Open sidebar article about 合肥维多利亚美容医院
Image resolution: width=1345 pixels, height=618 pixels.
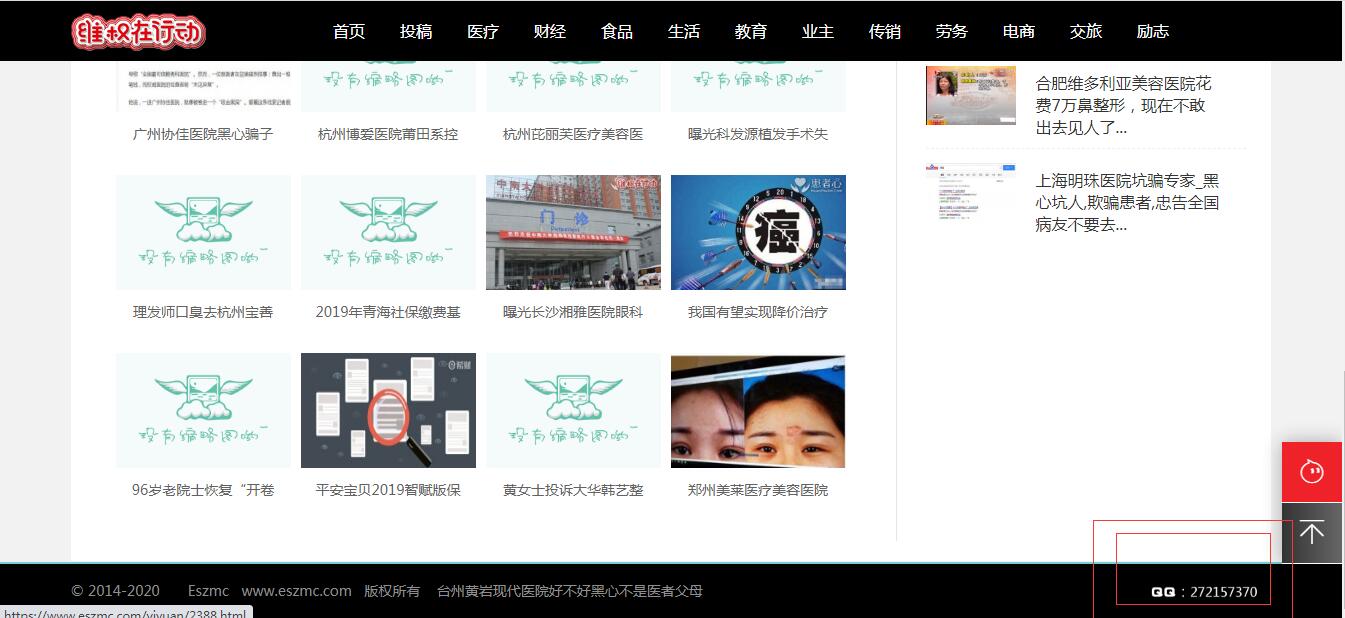1125,105
